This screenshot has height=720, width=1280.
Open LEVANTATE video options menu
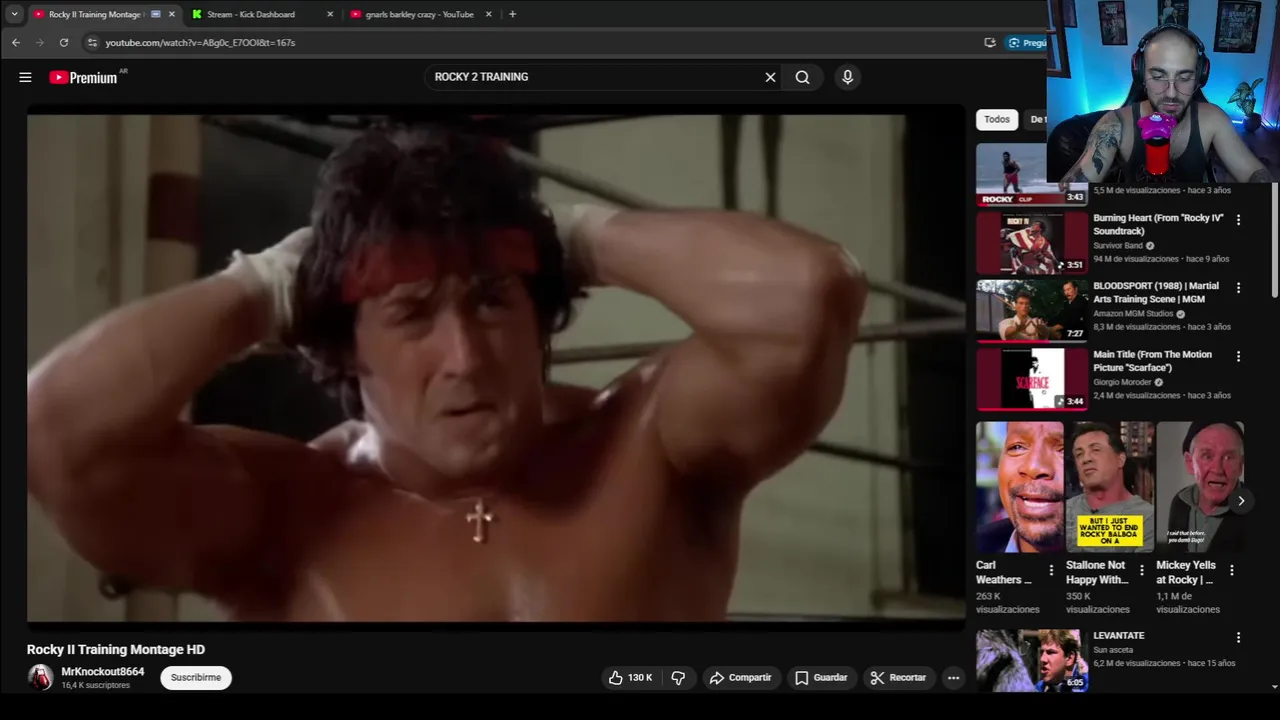coord(1238,638)
